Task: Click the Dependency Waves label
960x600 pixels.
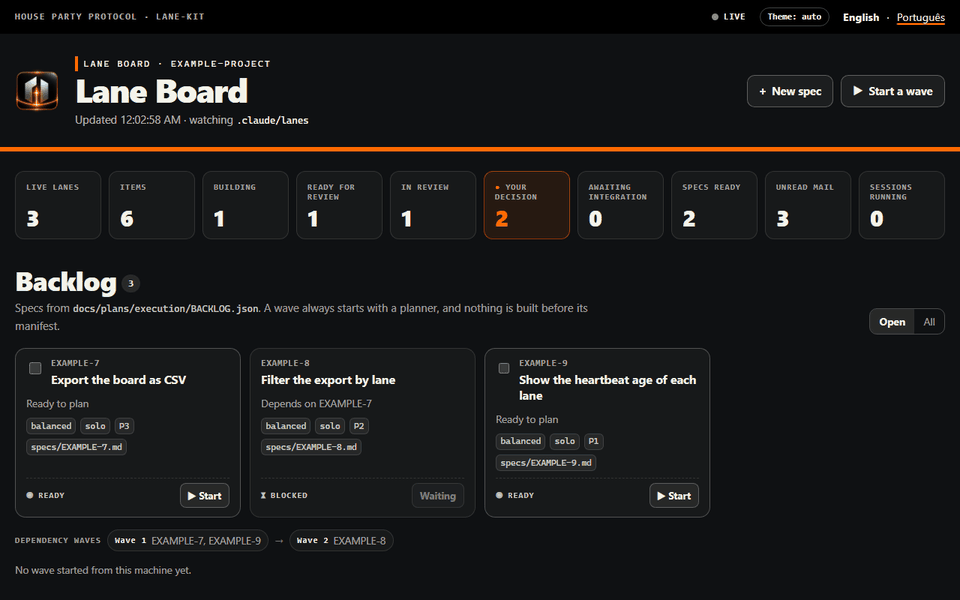Action: click(x=58, y=541)
